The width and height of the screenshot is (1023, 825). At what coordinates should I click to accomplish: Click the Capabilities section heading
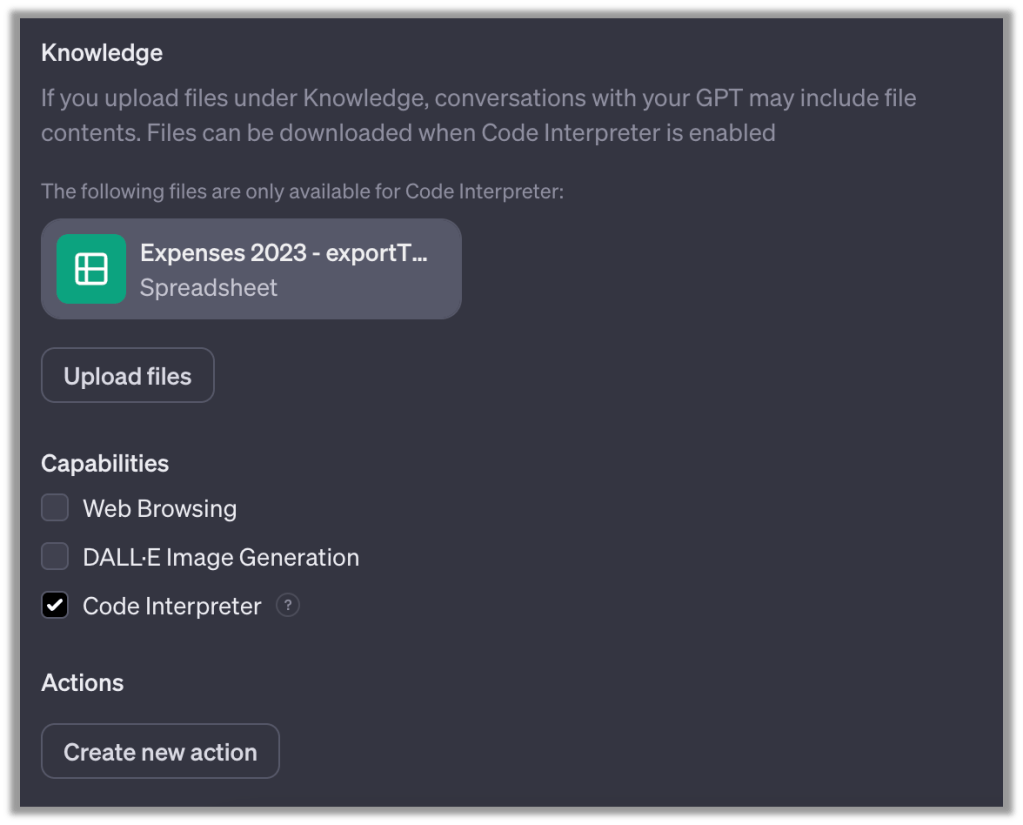[105, 464]
